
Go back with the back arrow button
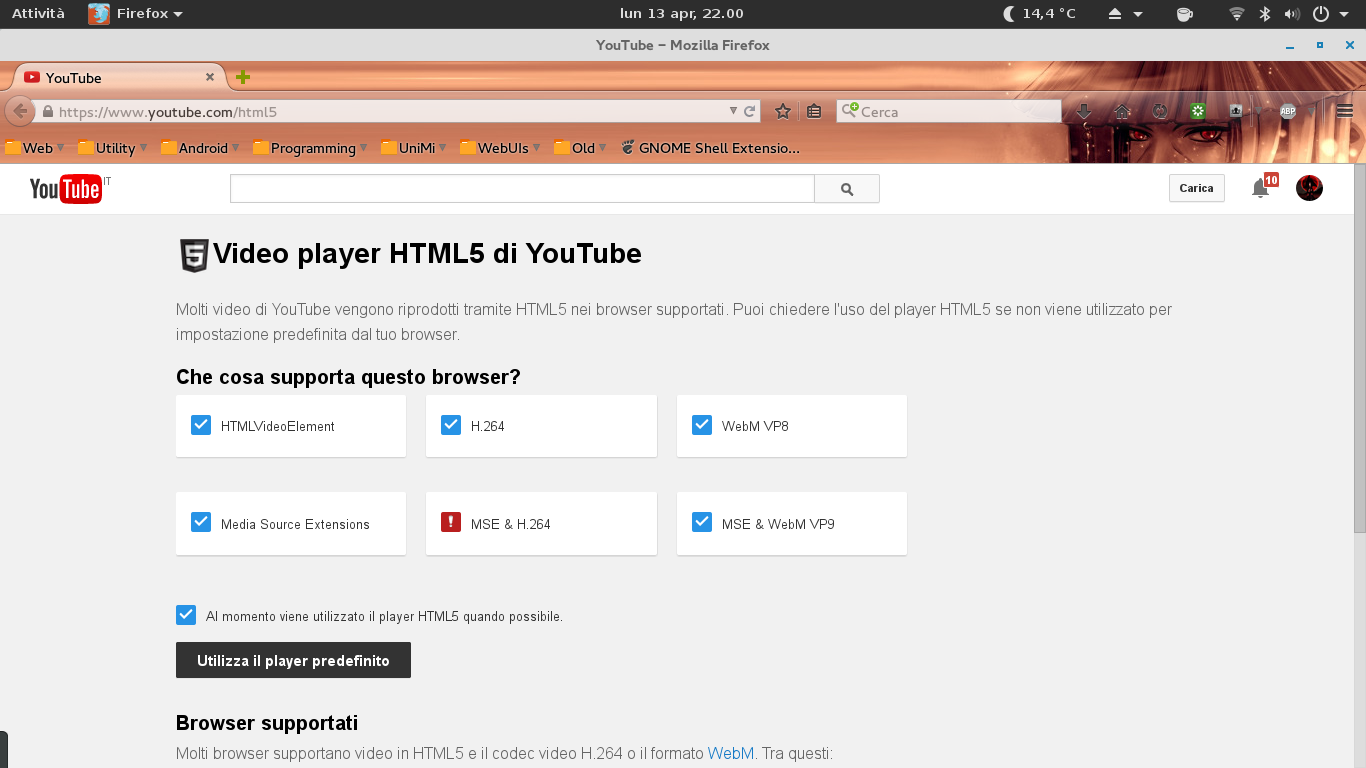pos(20,111)
